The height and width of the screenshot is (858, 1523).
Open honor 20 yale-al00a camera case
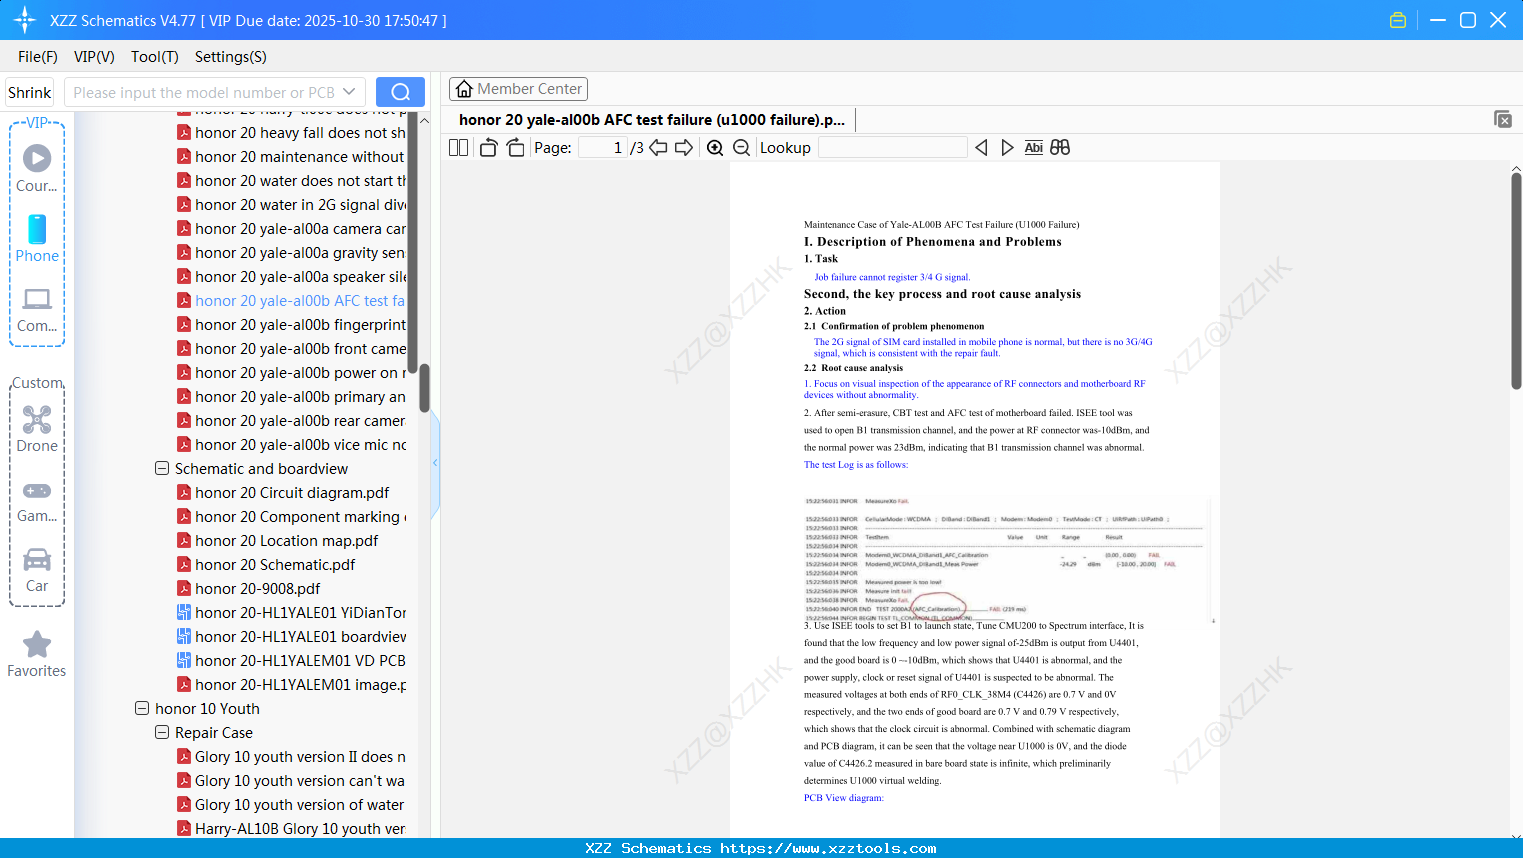292,229
